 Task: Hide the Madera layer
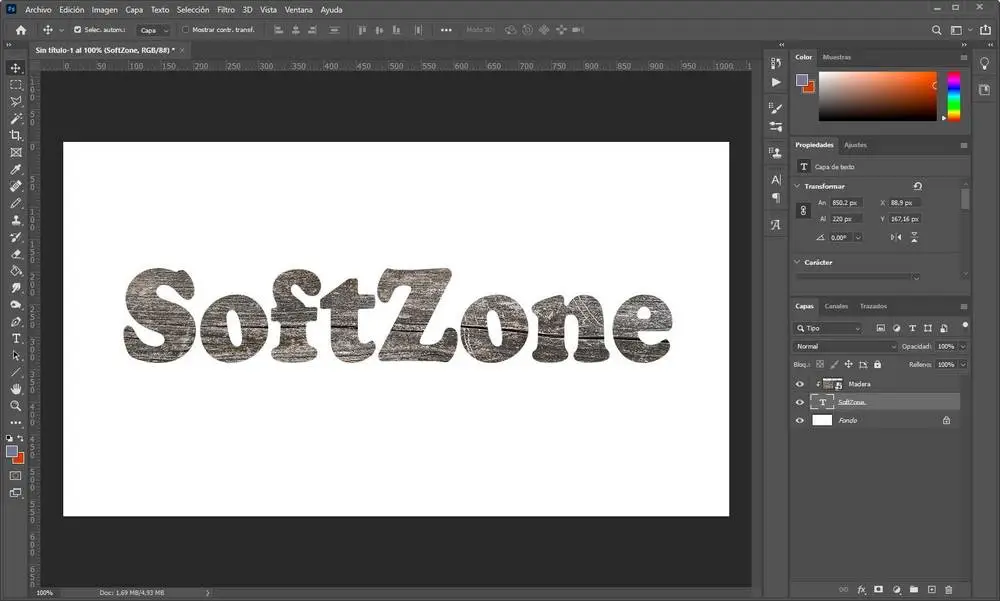pyautogui.click(x=799, y=384)
